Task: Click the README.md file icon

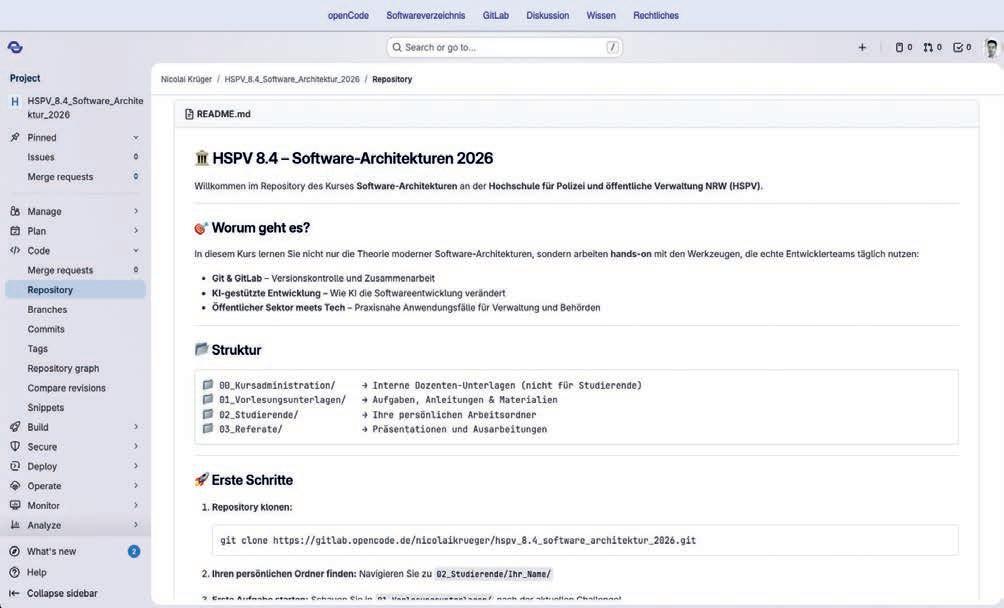Action: point(189,114)
